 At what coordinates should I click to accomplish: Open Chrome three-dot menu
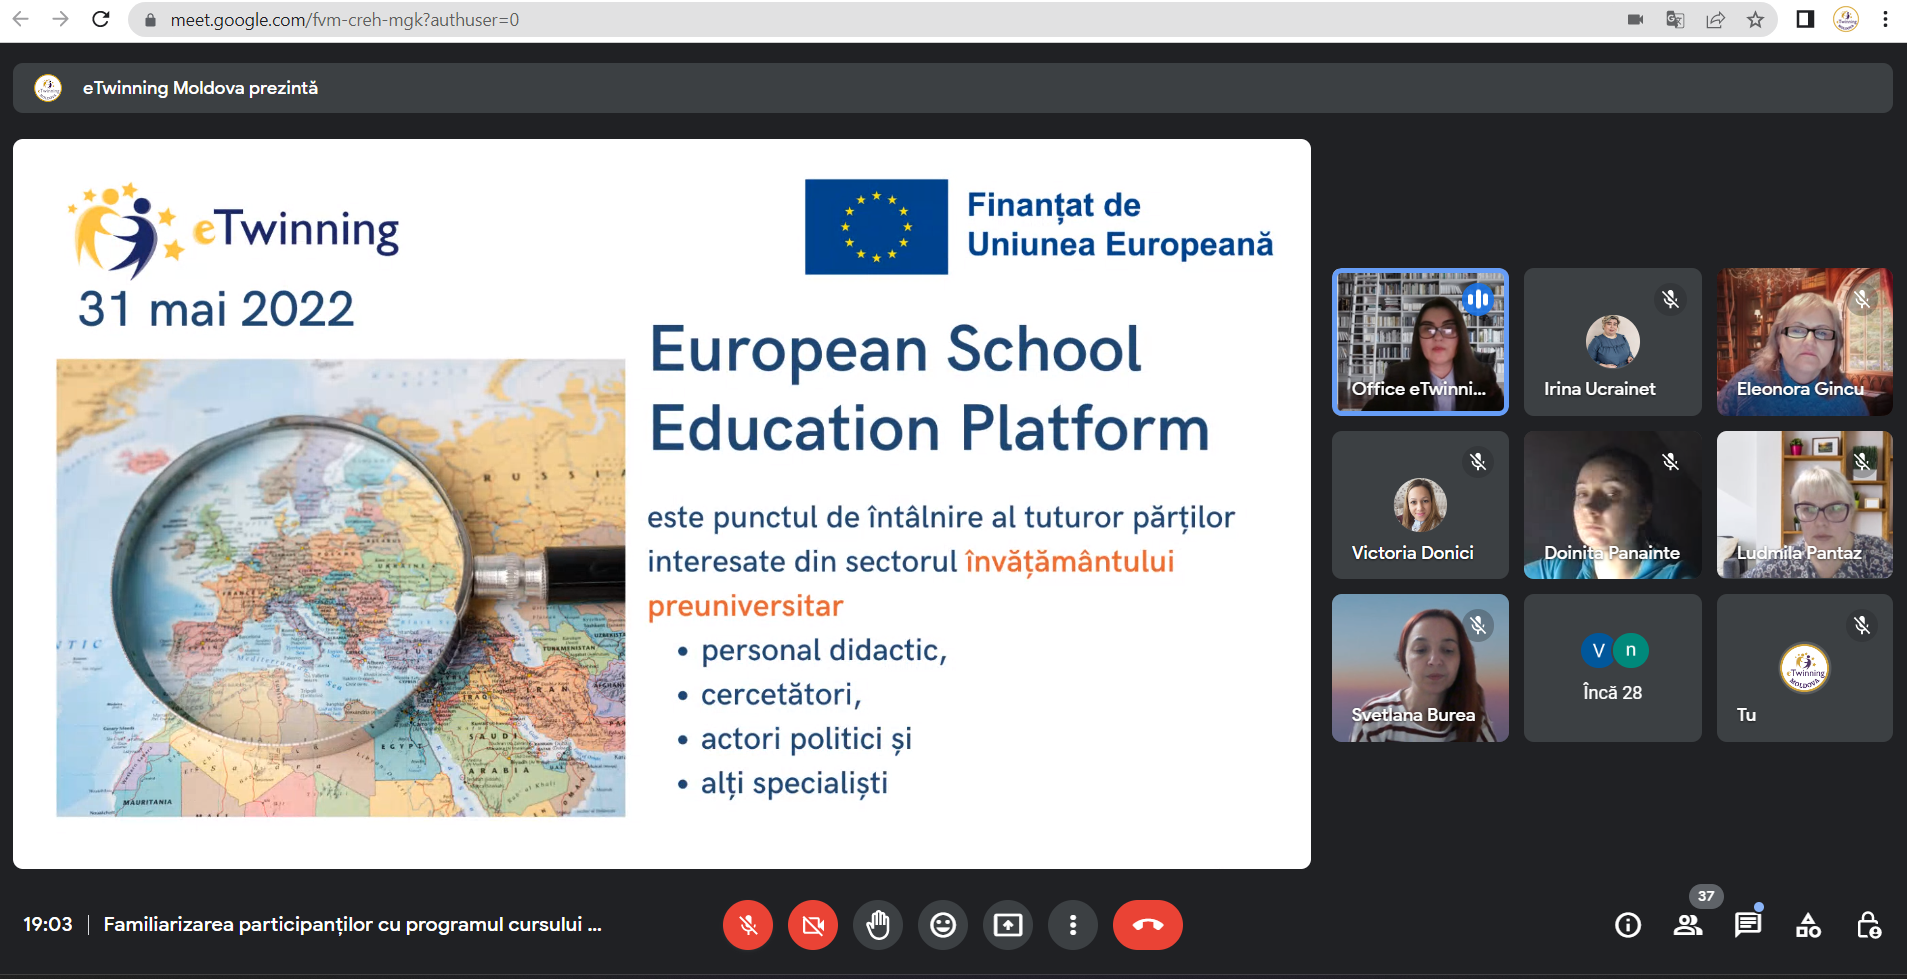[x=1885, y=19]
